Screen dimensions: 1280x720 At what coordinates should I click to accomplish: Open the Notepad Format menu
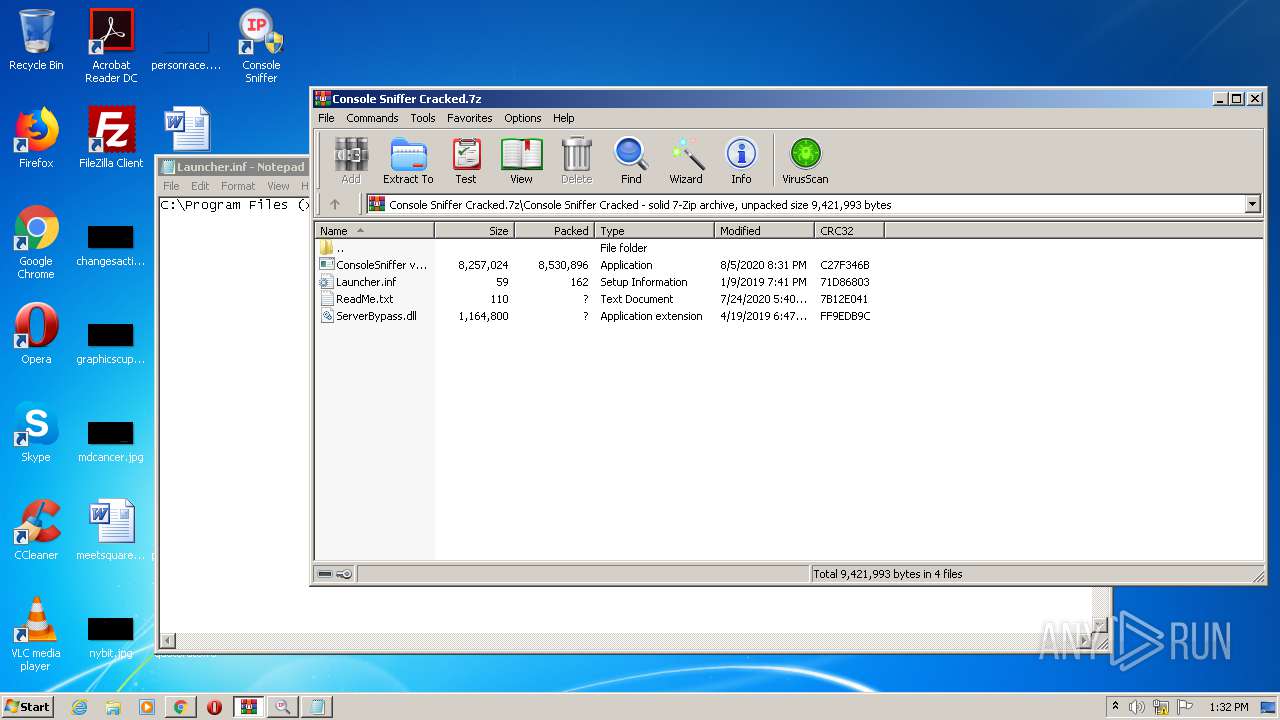pyautogui.click(x=238, y=186)
